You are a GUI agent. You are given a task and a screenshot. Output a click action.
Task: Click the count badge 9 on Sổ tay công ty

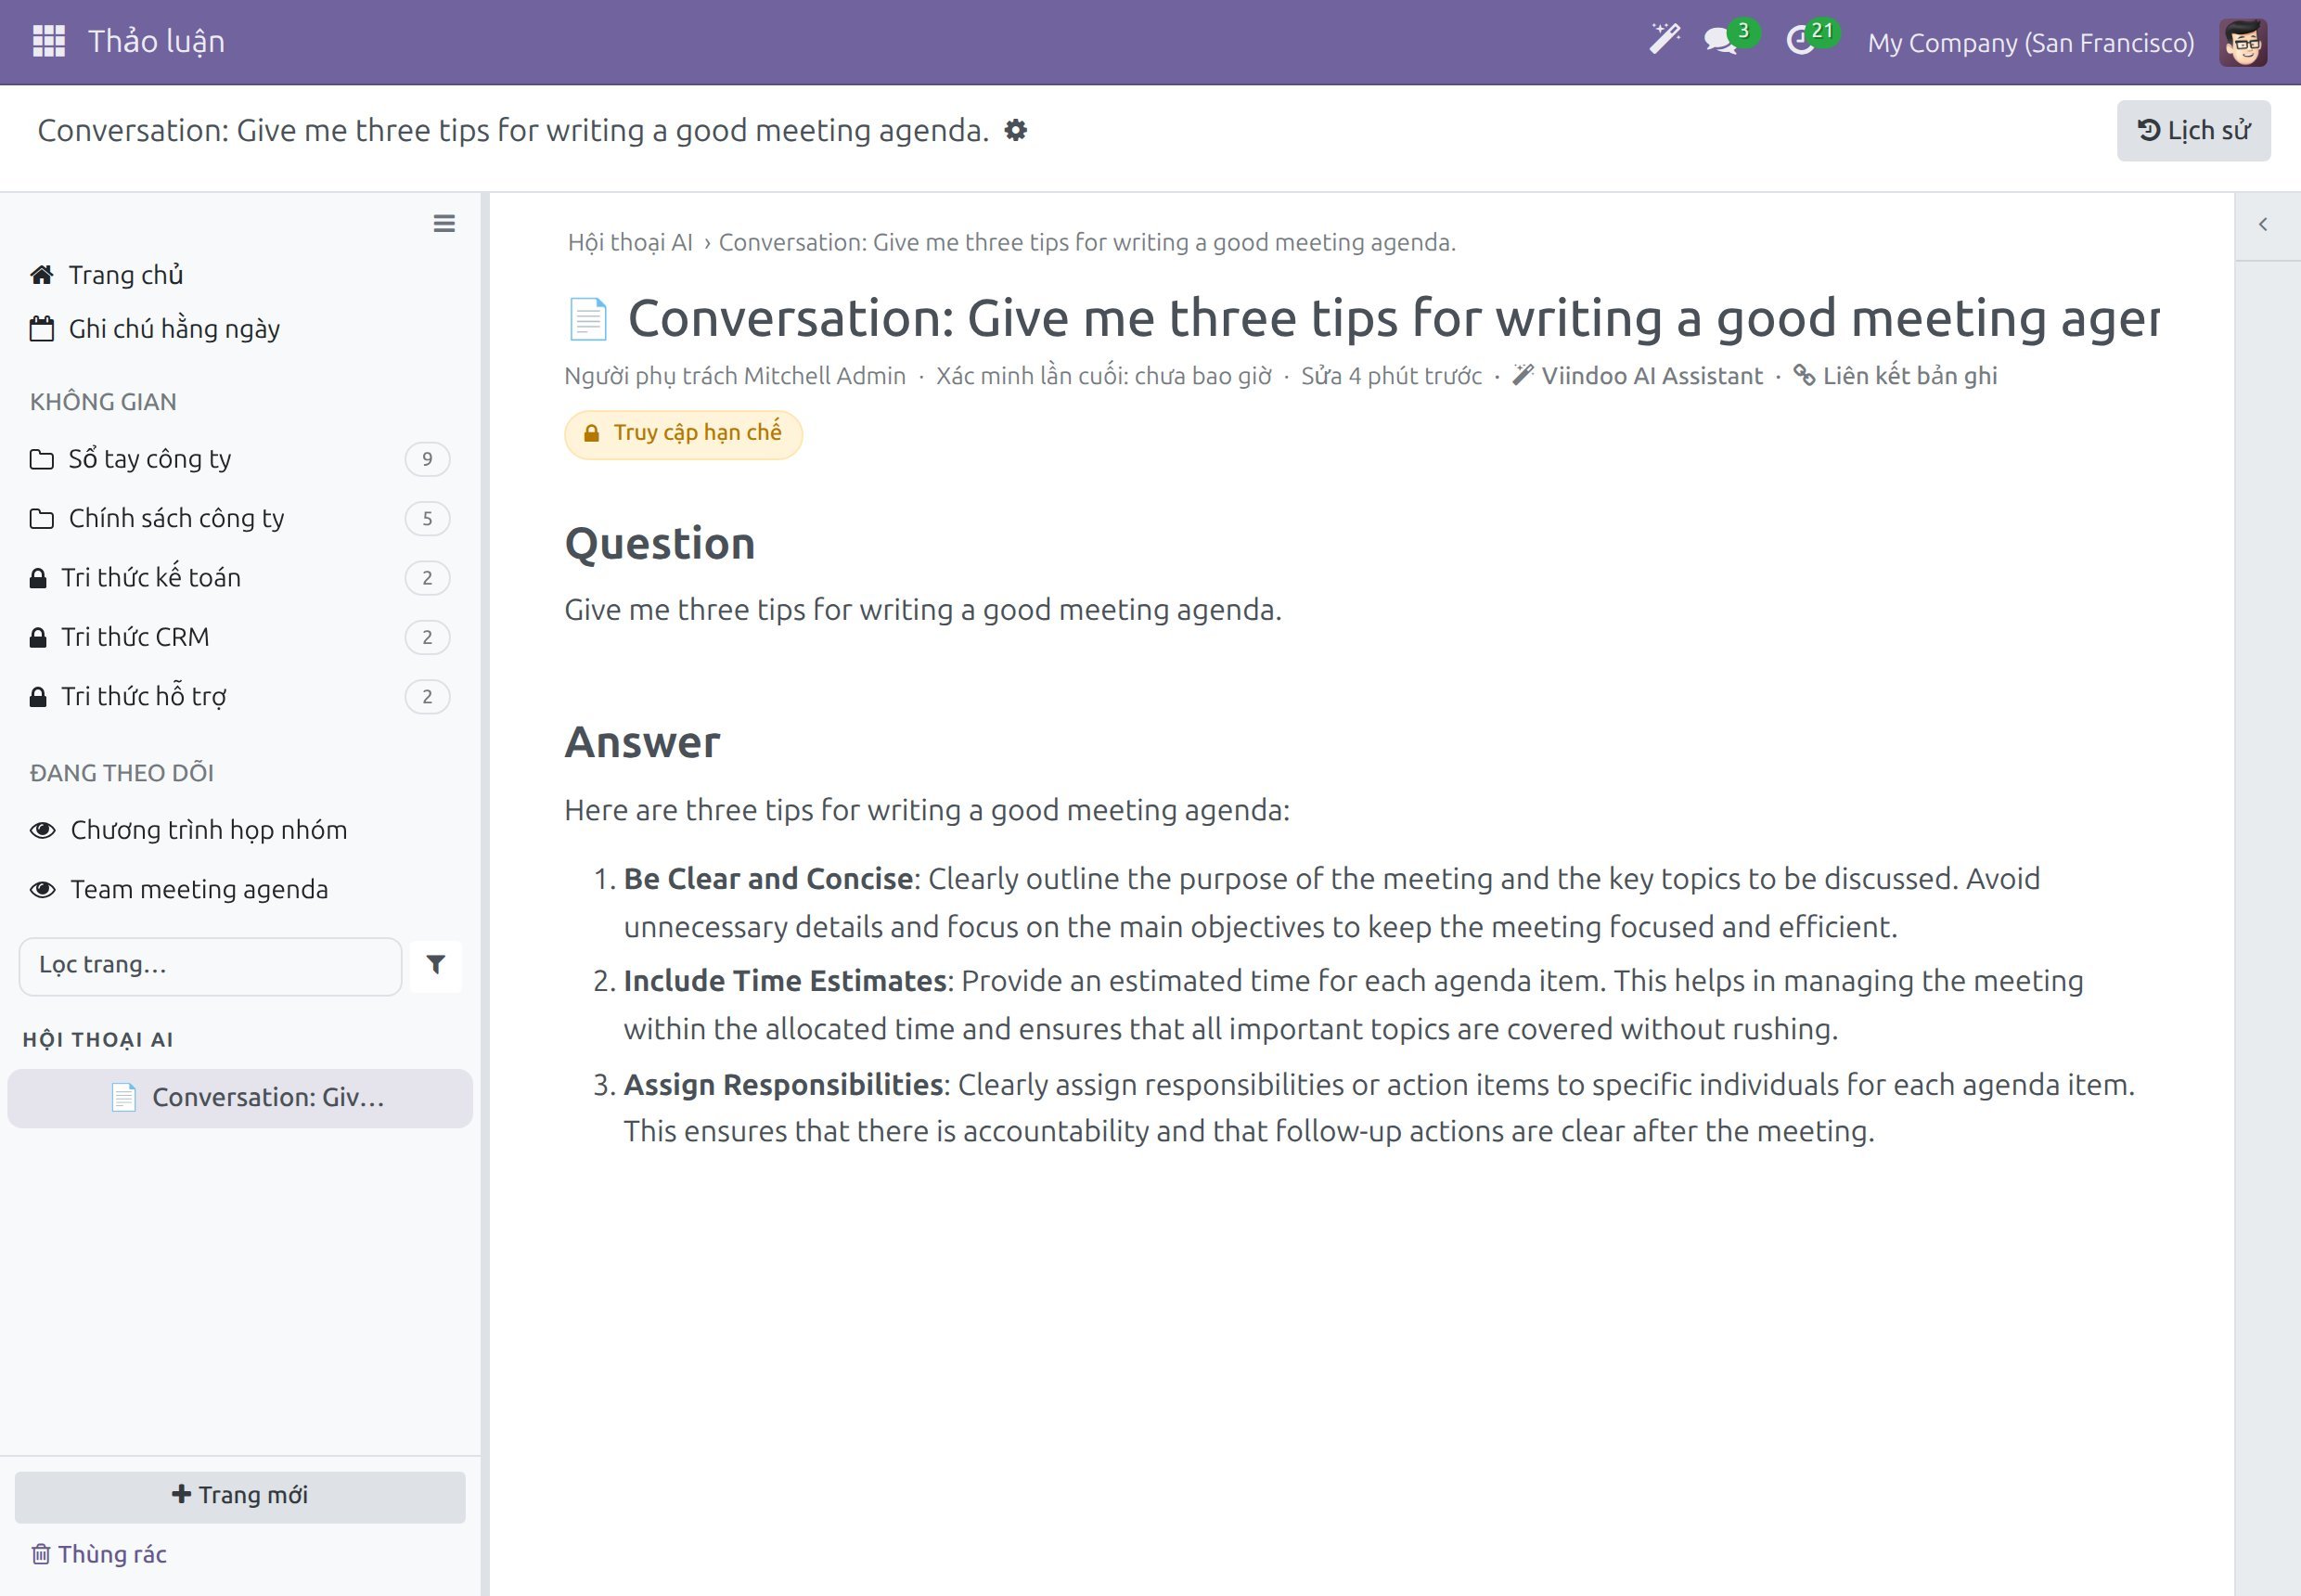click(427, 459)
